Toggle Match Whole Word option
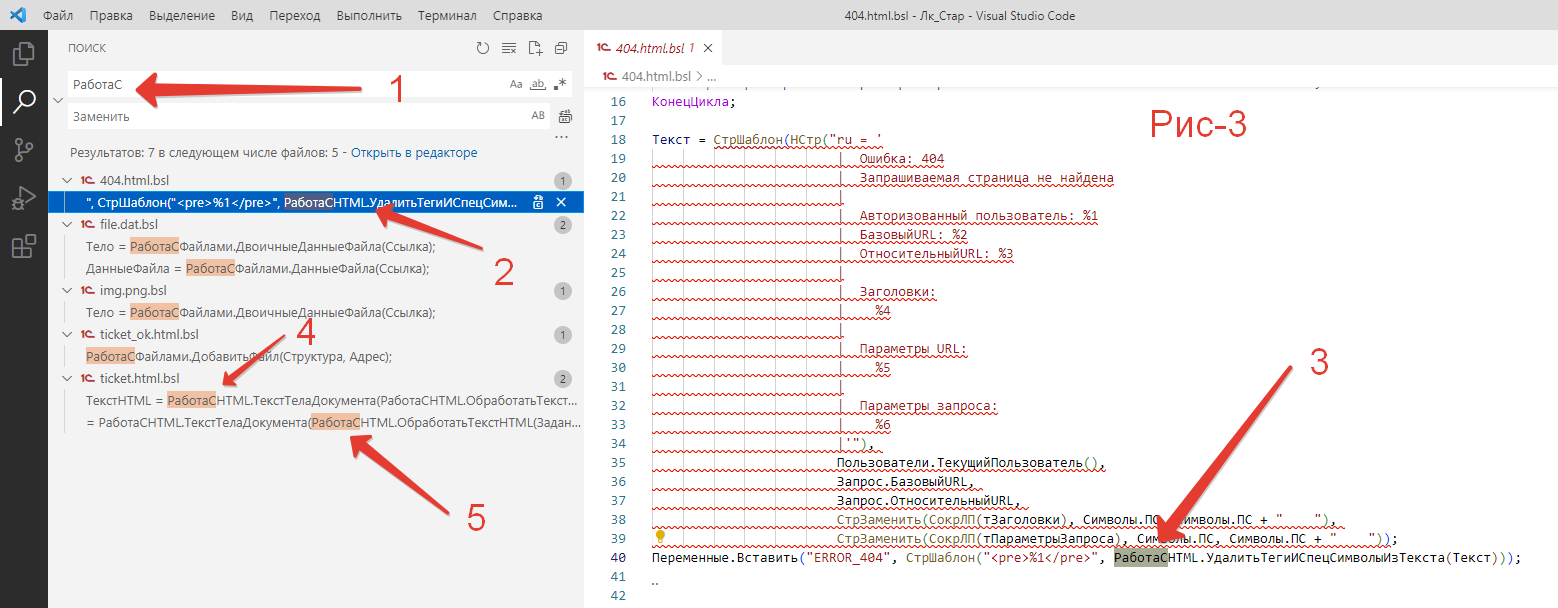1558x608 pixels. click(538, 84)
